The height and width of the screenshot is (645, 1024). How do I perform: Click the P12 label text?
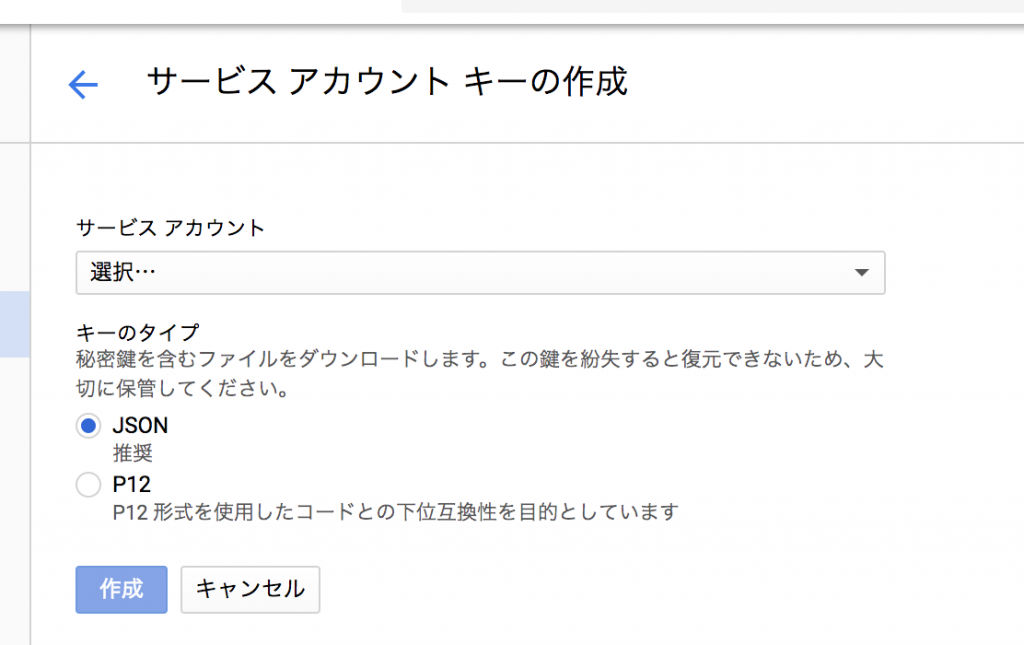[132, 485]
